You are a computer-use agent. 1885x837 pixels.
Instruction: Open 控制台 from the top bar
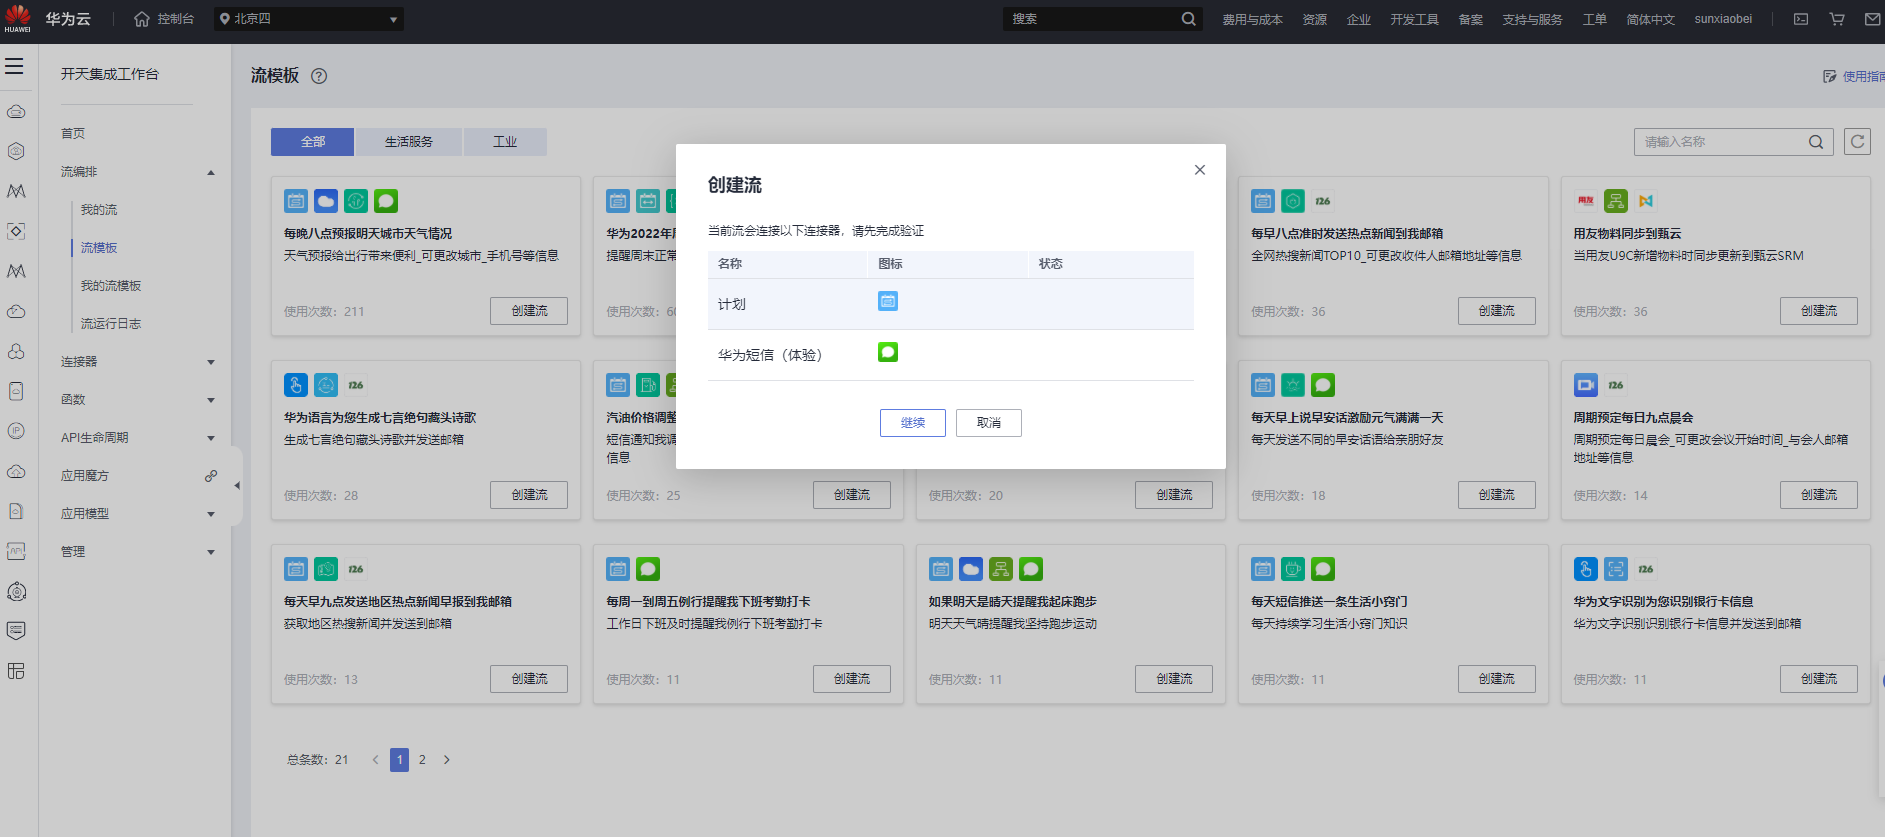click(164, 19)
